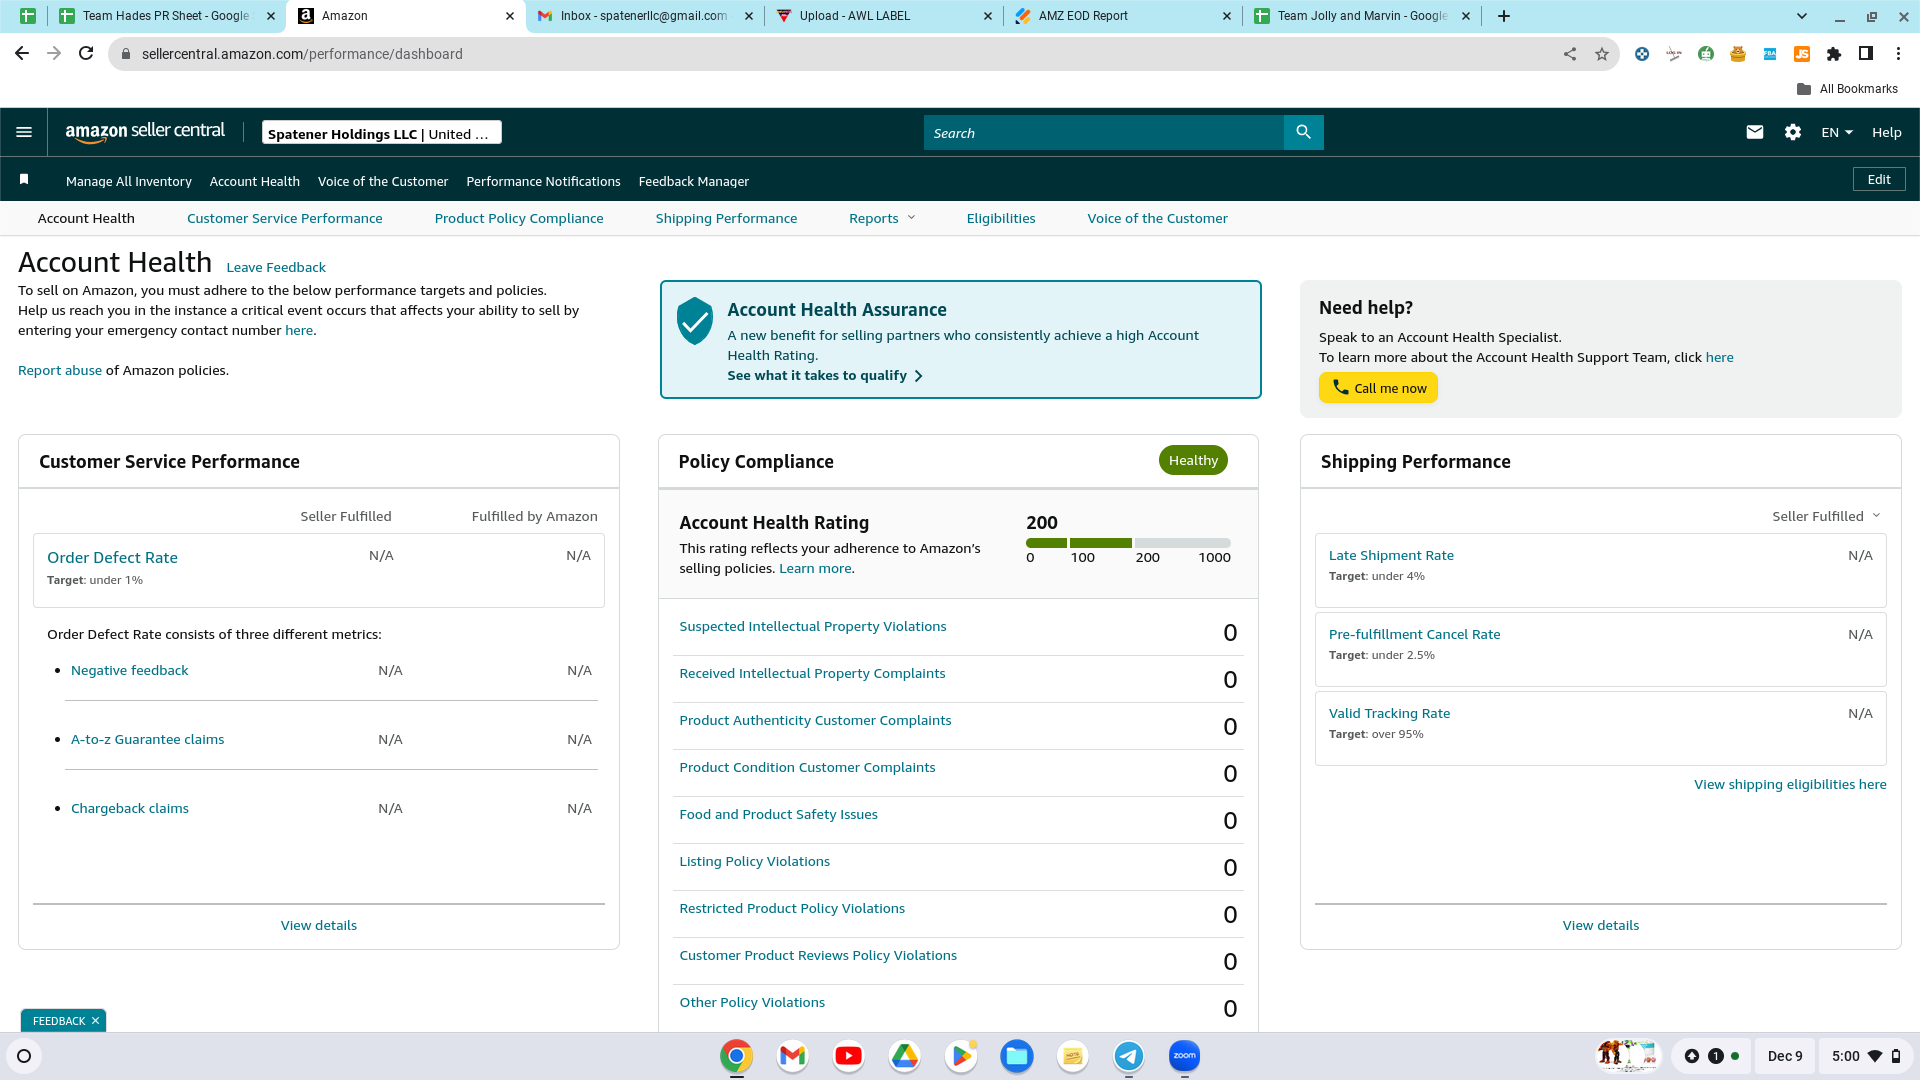The height and width of the screenshot is (1080, 1920).
Task: Close the FEEDBACK tag with its X
Action: 95,1021
